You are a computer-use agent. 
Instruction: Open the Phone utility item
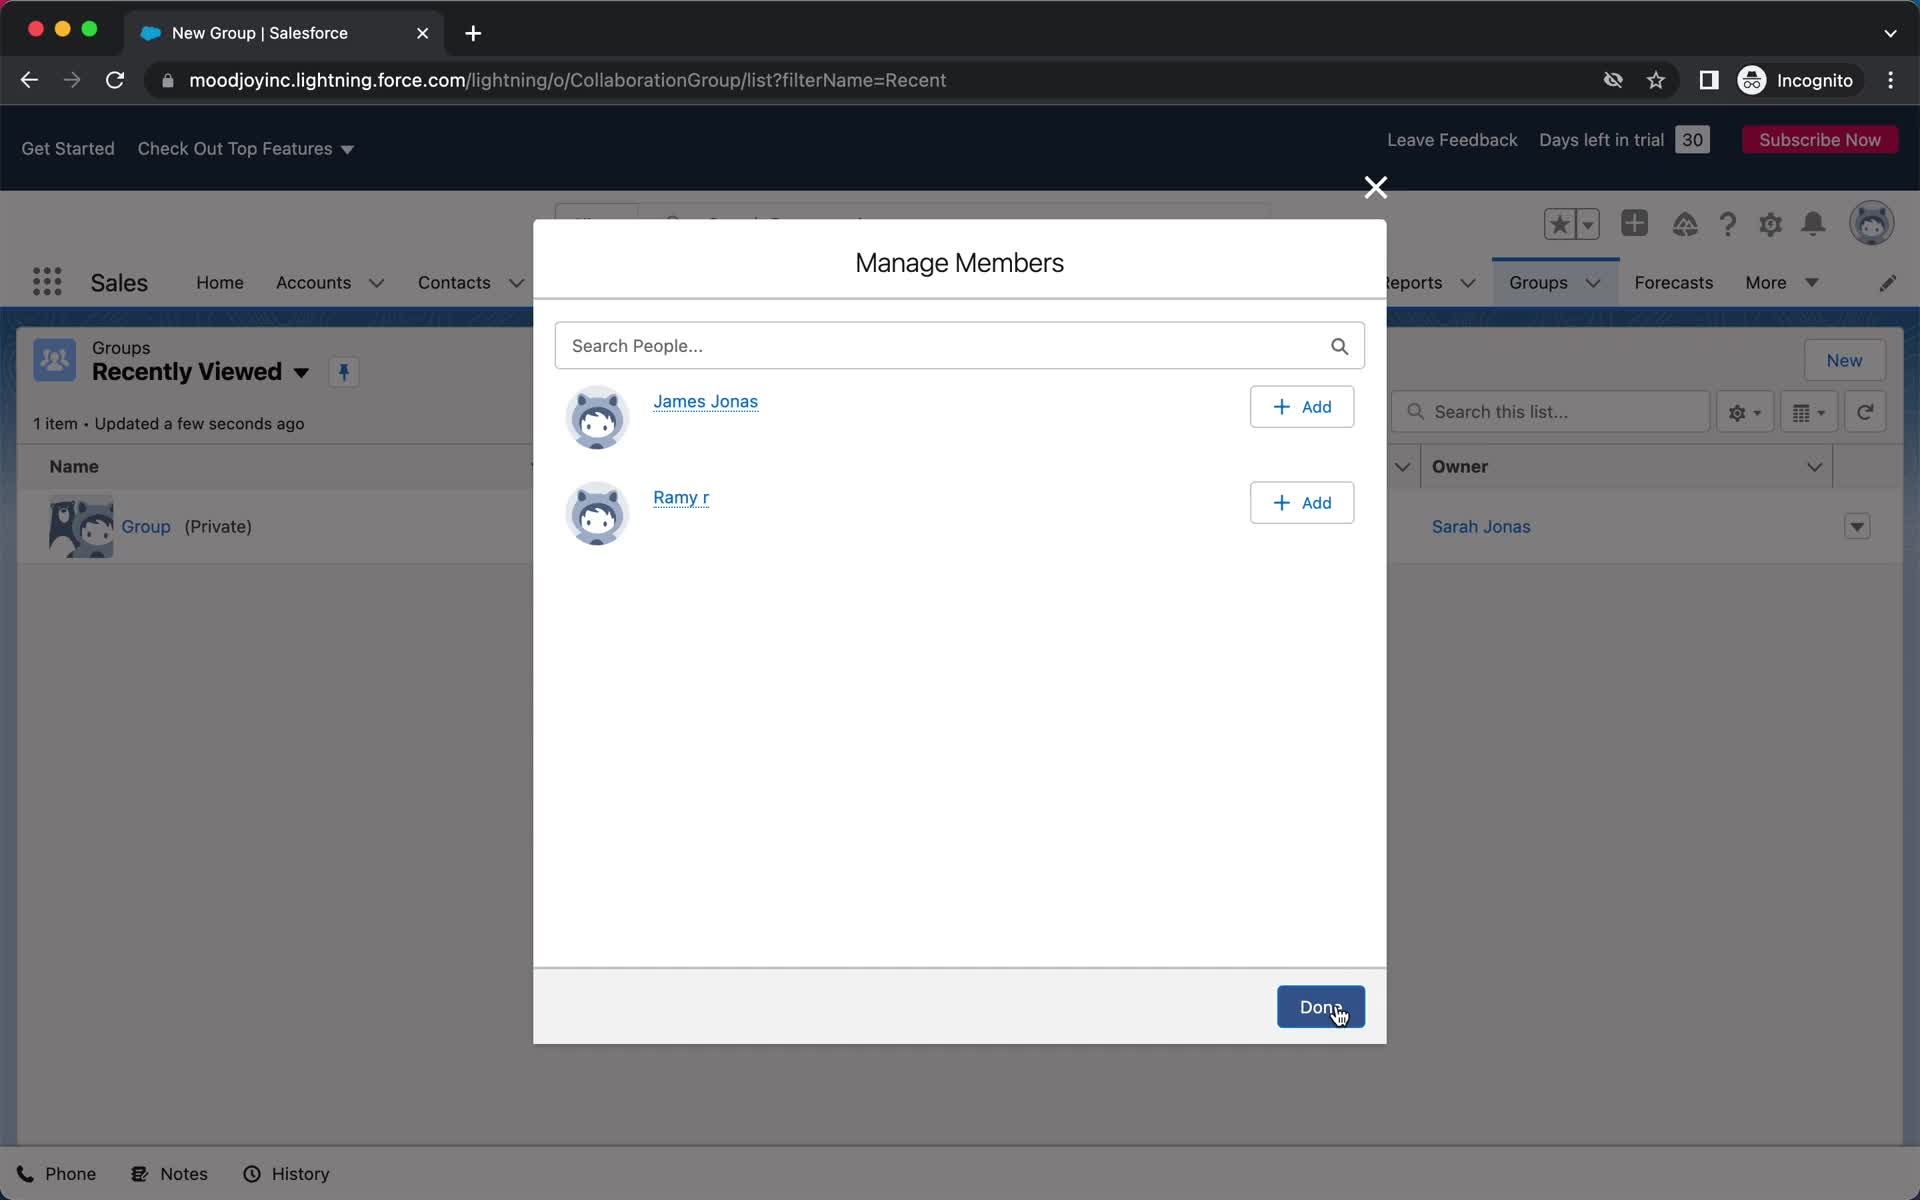click(57, 1174)
